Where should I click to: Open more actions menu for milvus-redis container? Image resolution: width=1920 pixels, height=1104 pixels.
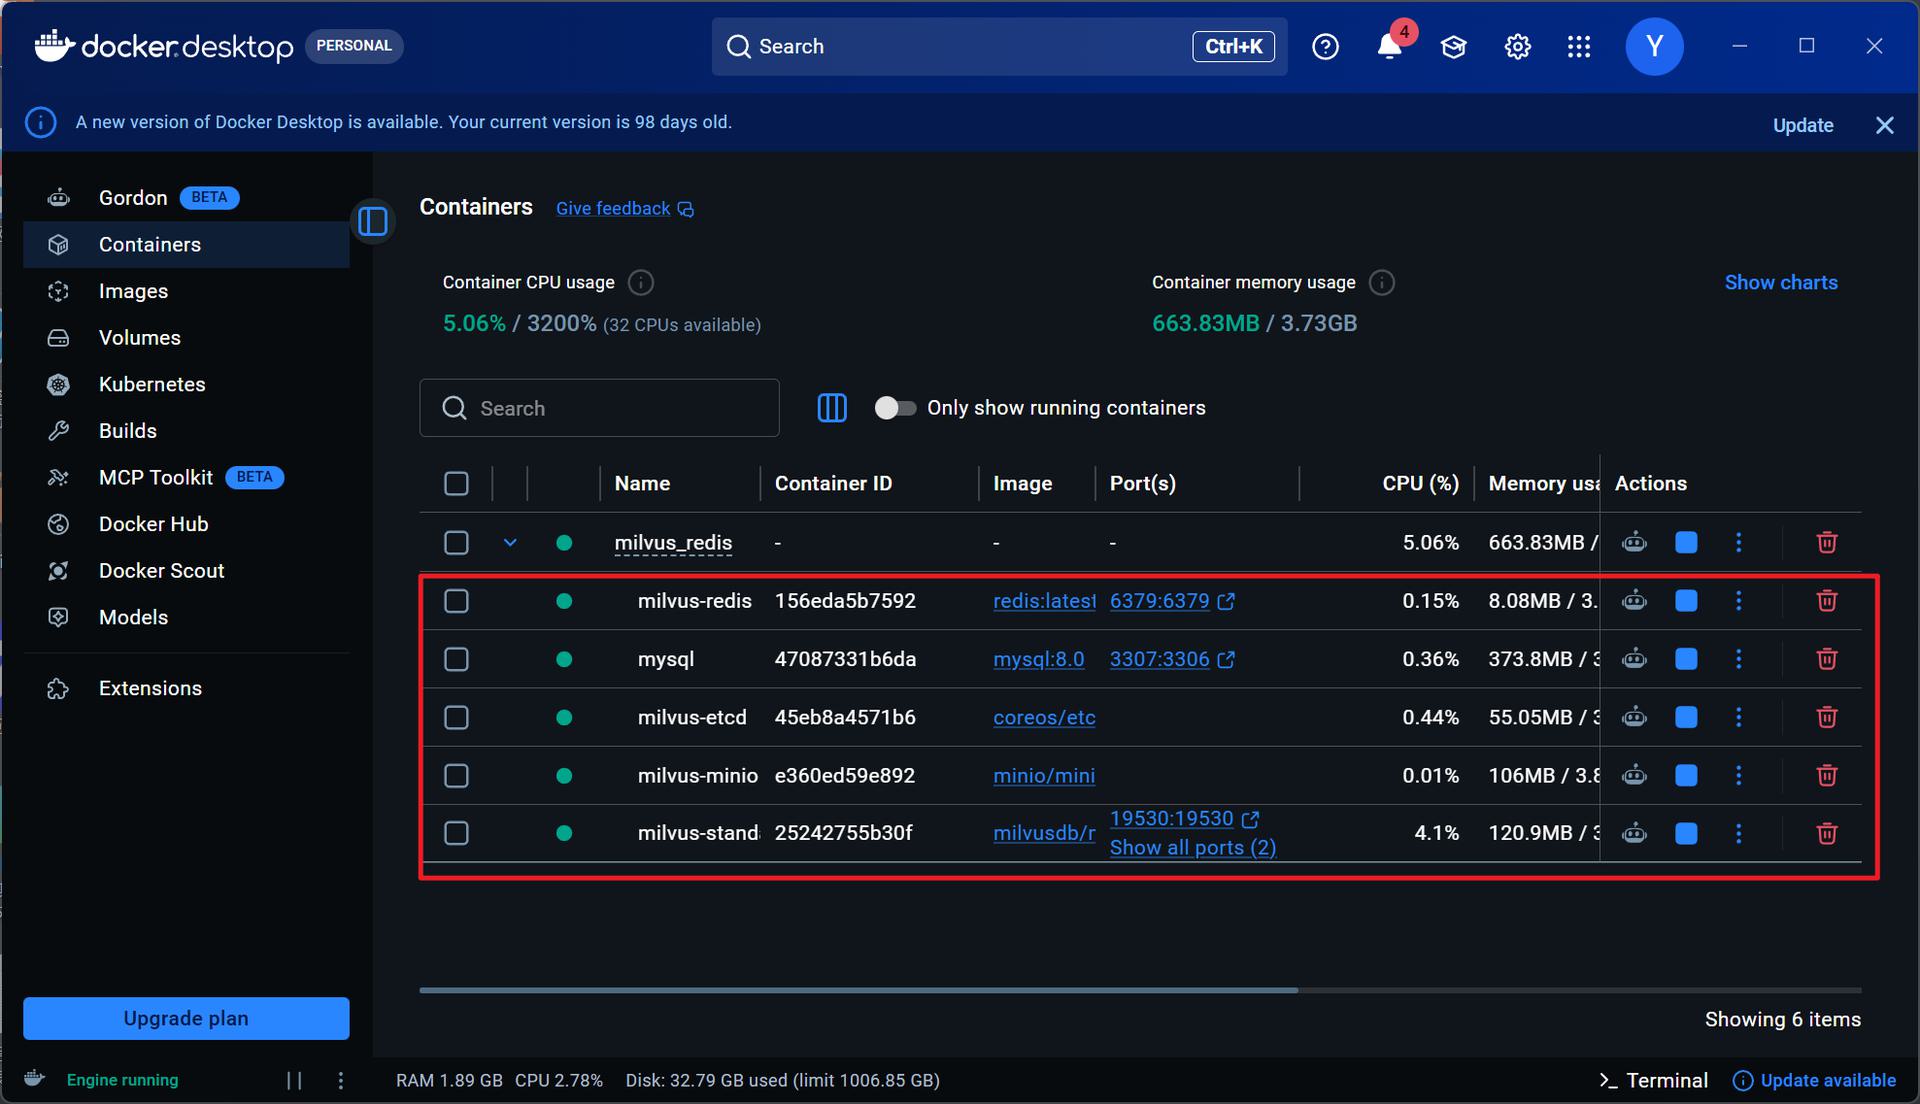pyautogui.click(x=1739, y=600)
